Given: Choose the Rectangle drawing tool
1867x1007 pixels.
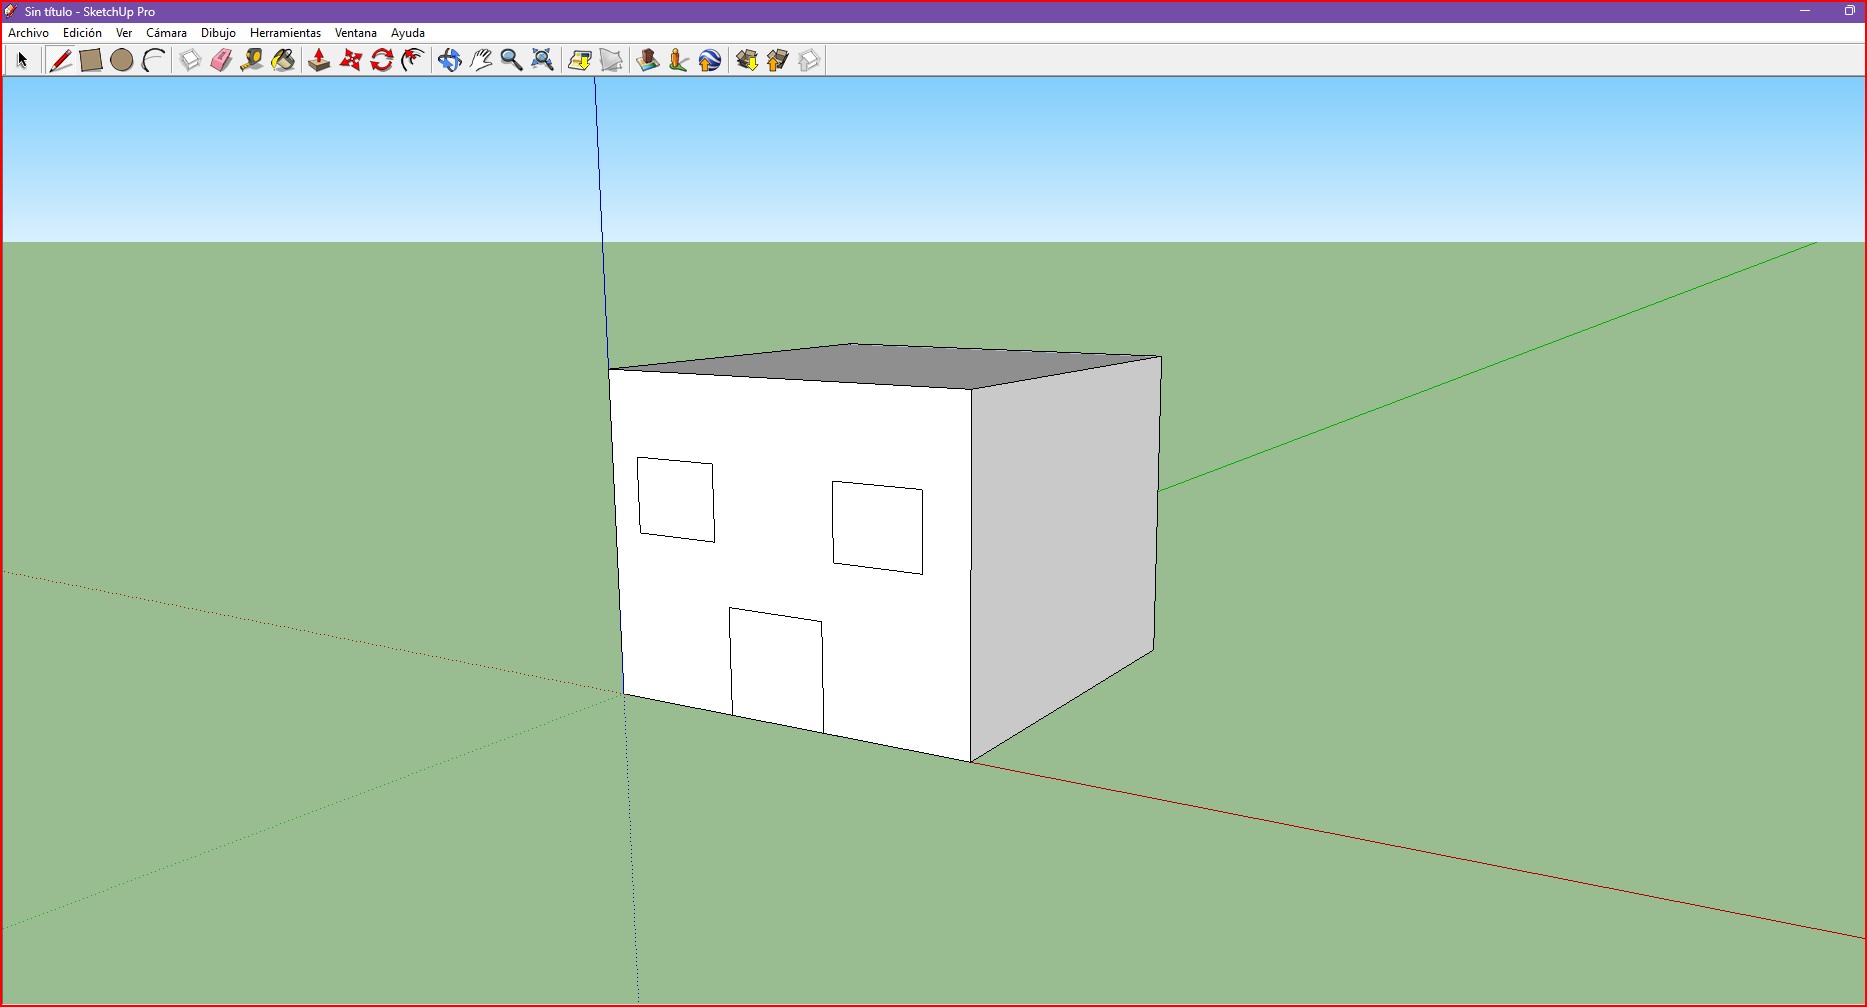Looking at the screenshot, I should point(91,60).
